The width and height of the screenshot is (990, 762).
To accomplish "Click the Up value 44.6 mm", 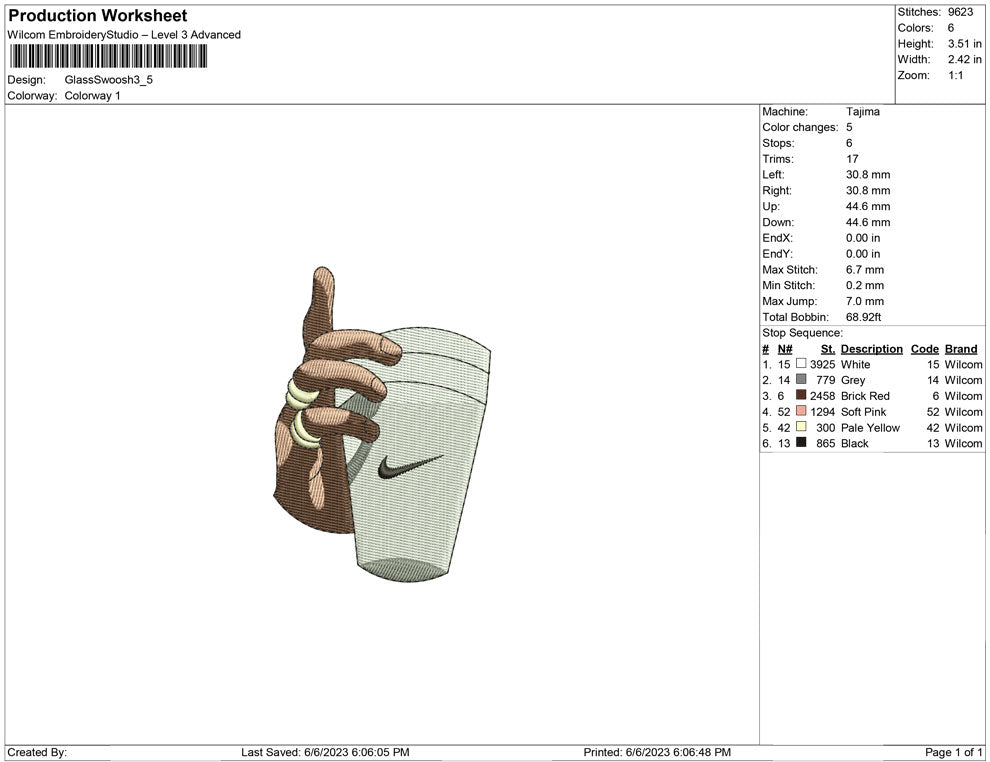I will pos(868,206).
